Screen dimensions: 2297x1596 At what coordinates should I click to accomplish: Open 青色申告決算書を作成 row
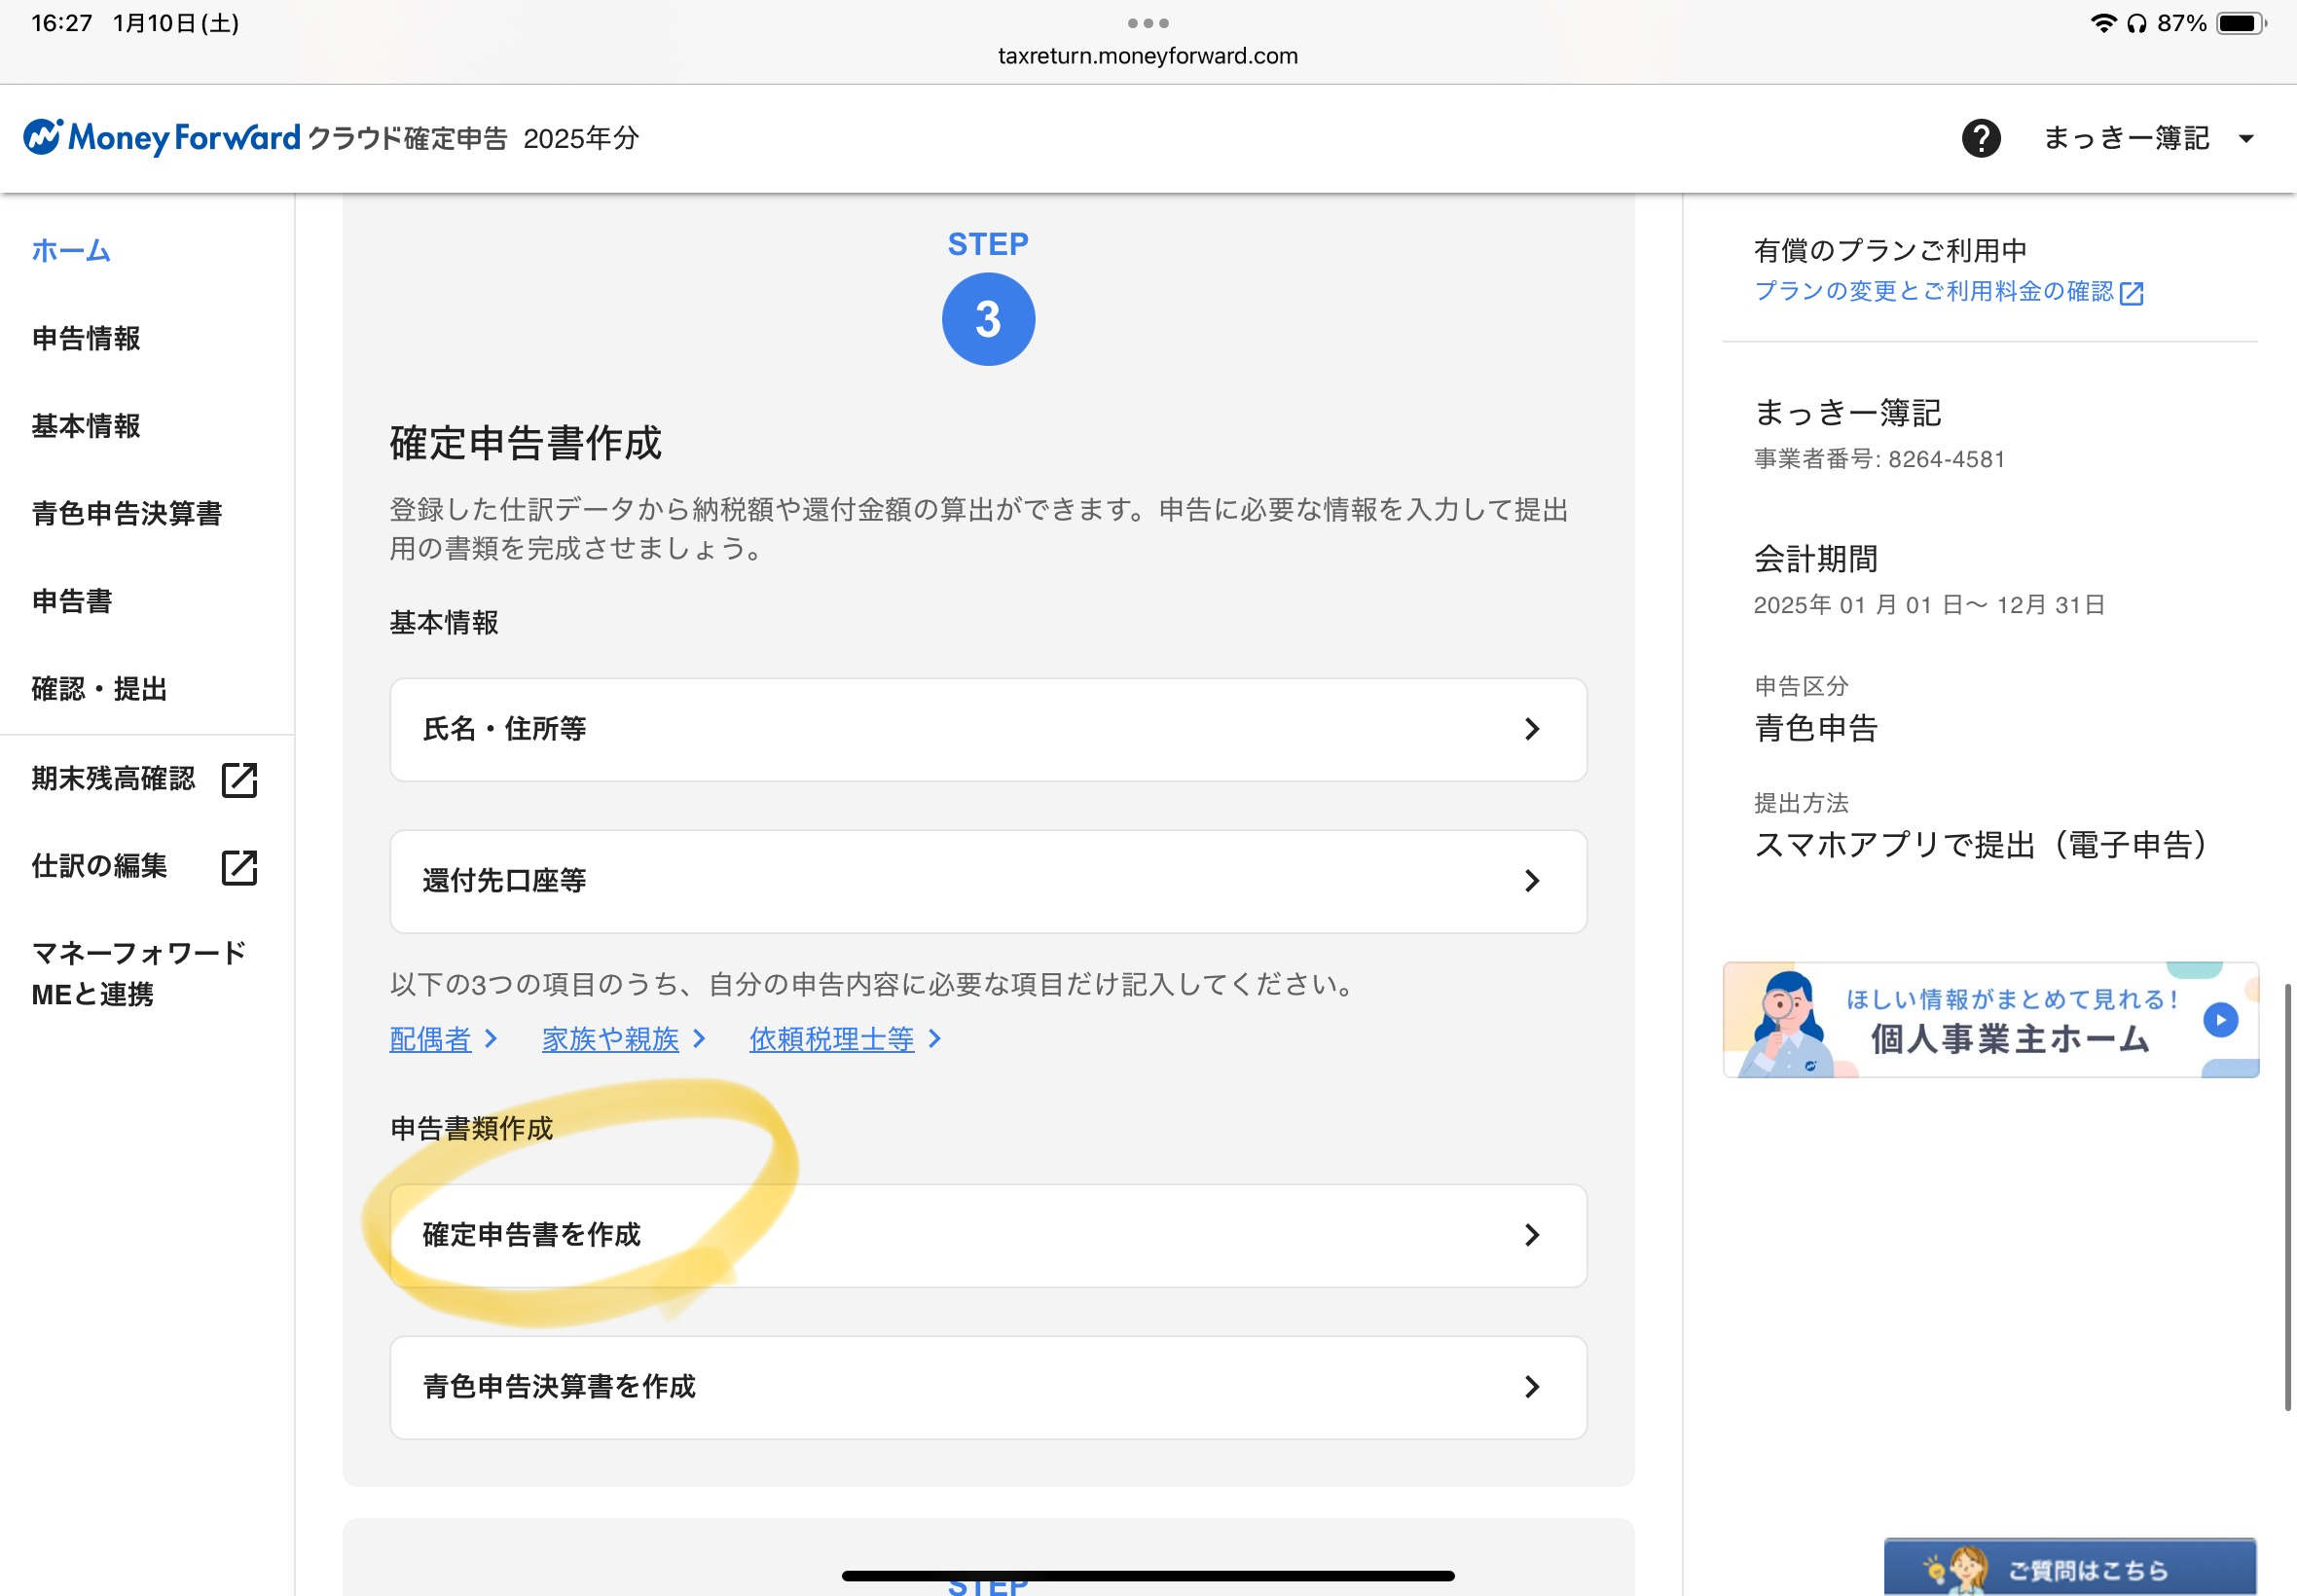[988, 1387]
